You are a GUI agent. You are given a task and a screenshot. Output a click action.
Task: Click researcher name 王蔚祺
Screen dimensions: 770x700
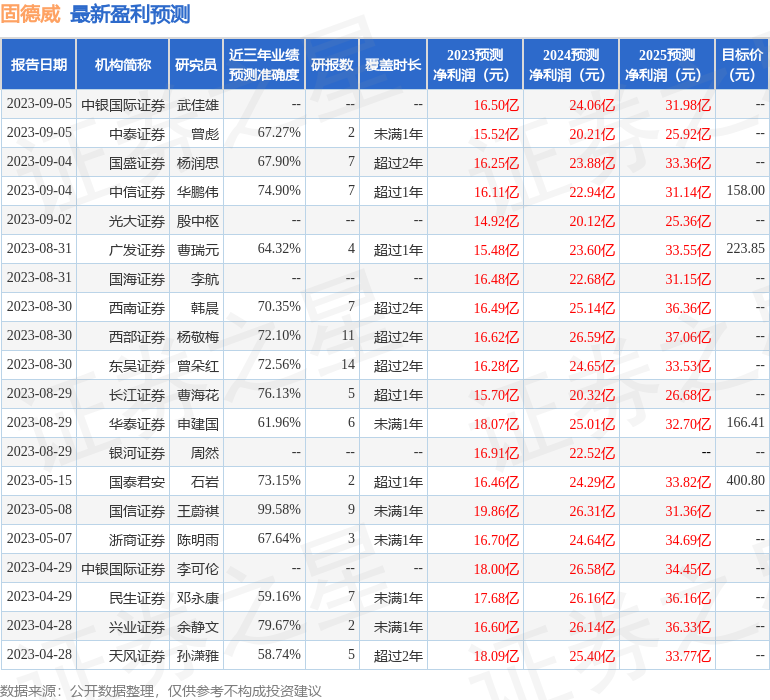pyautogui.click(x=198, y=511)
